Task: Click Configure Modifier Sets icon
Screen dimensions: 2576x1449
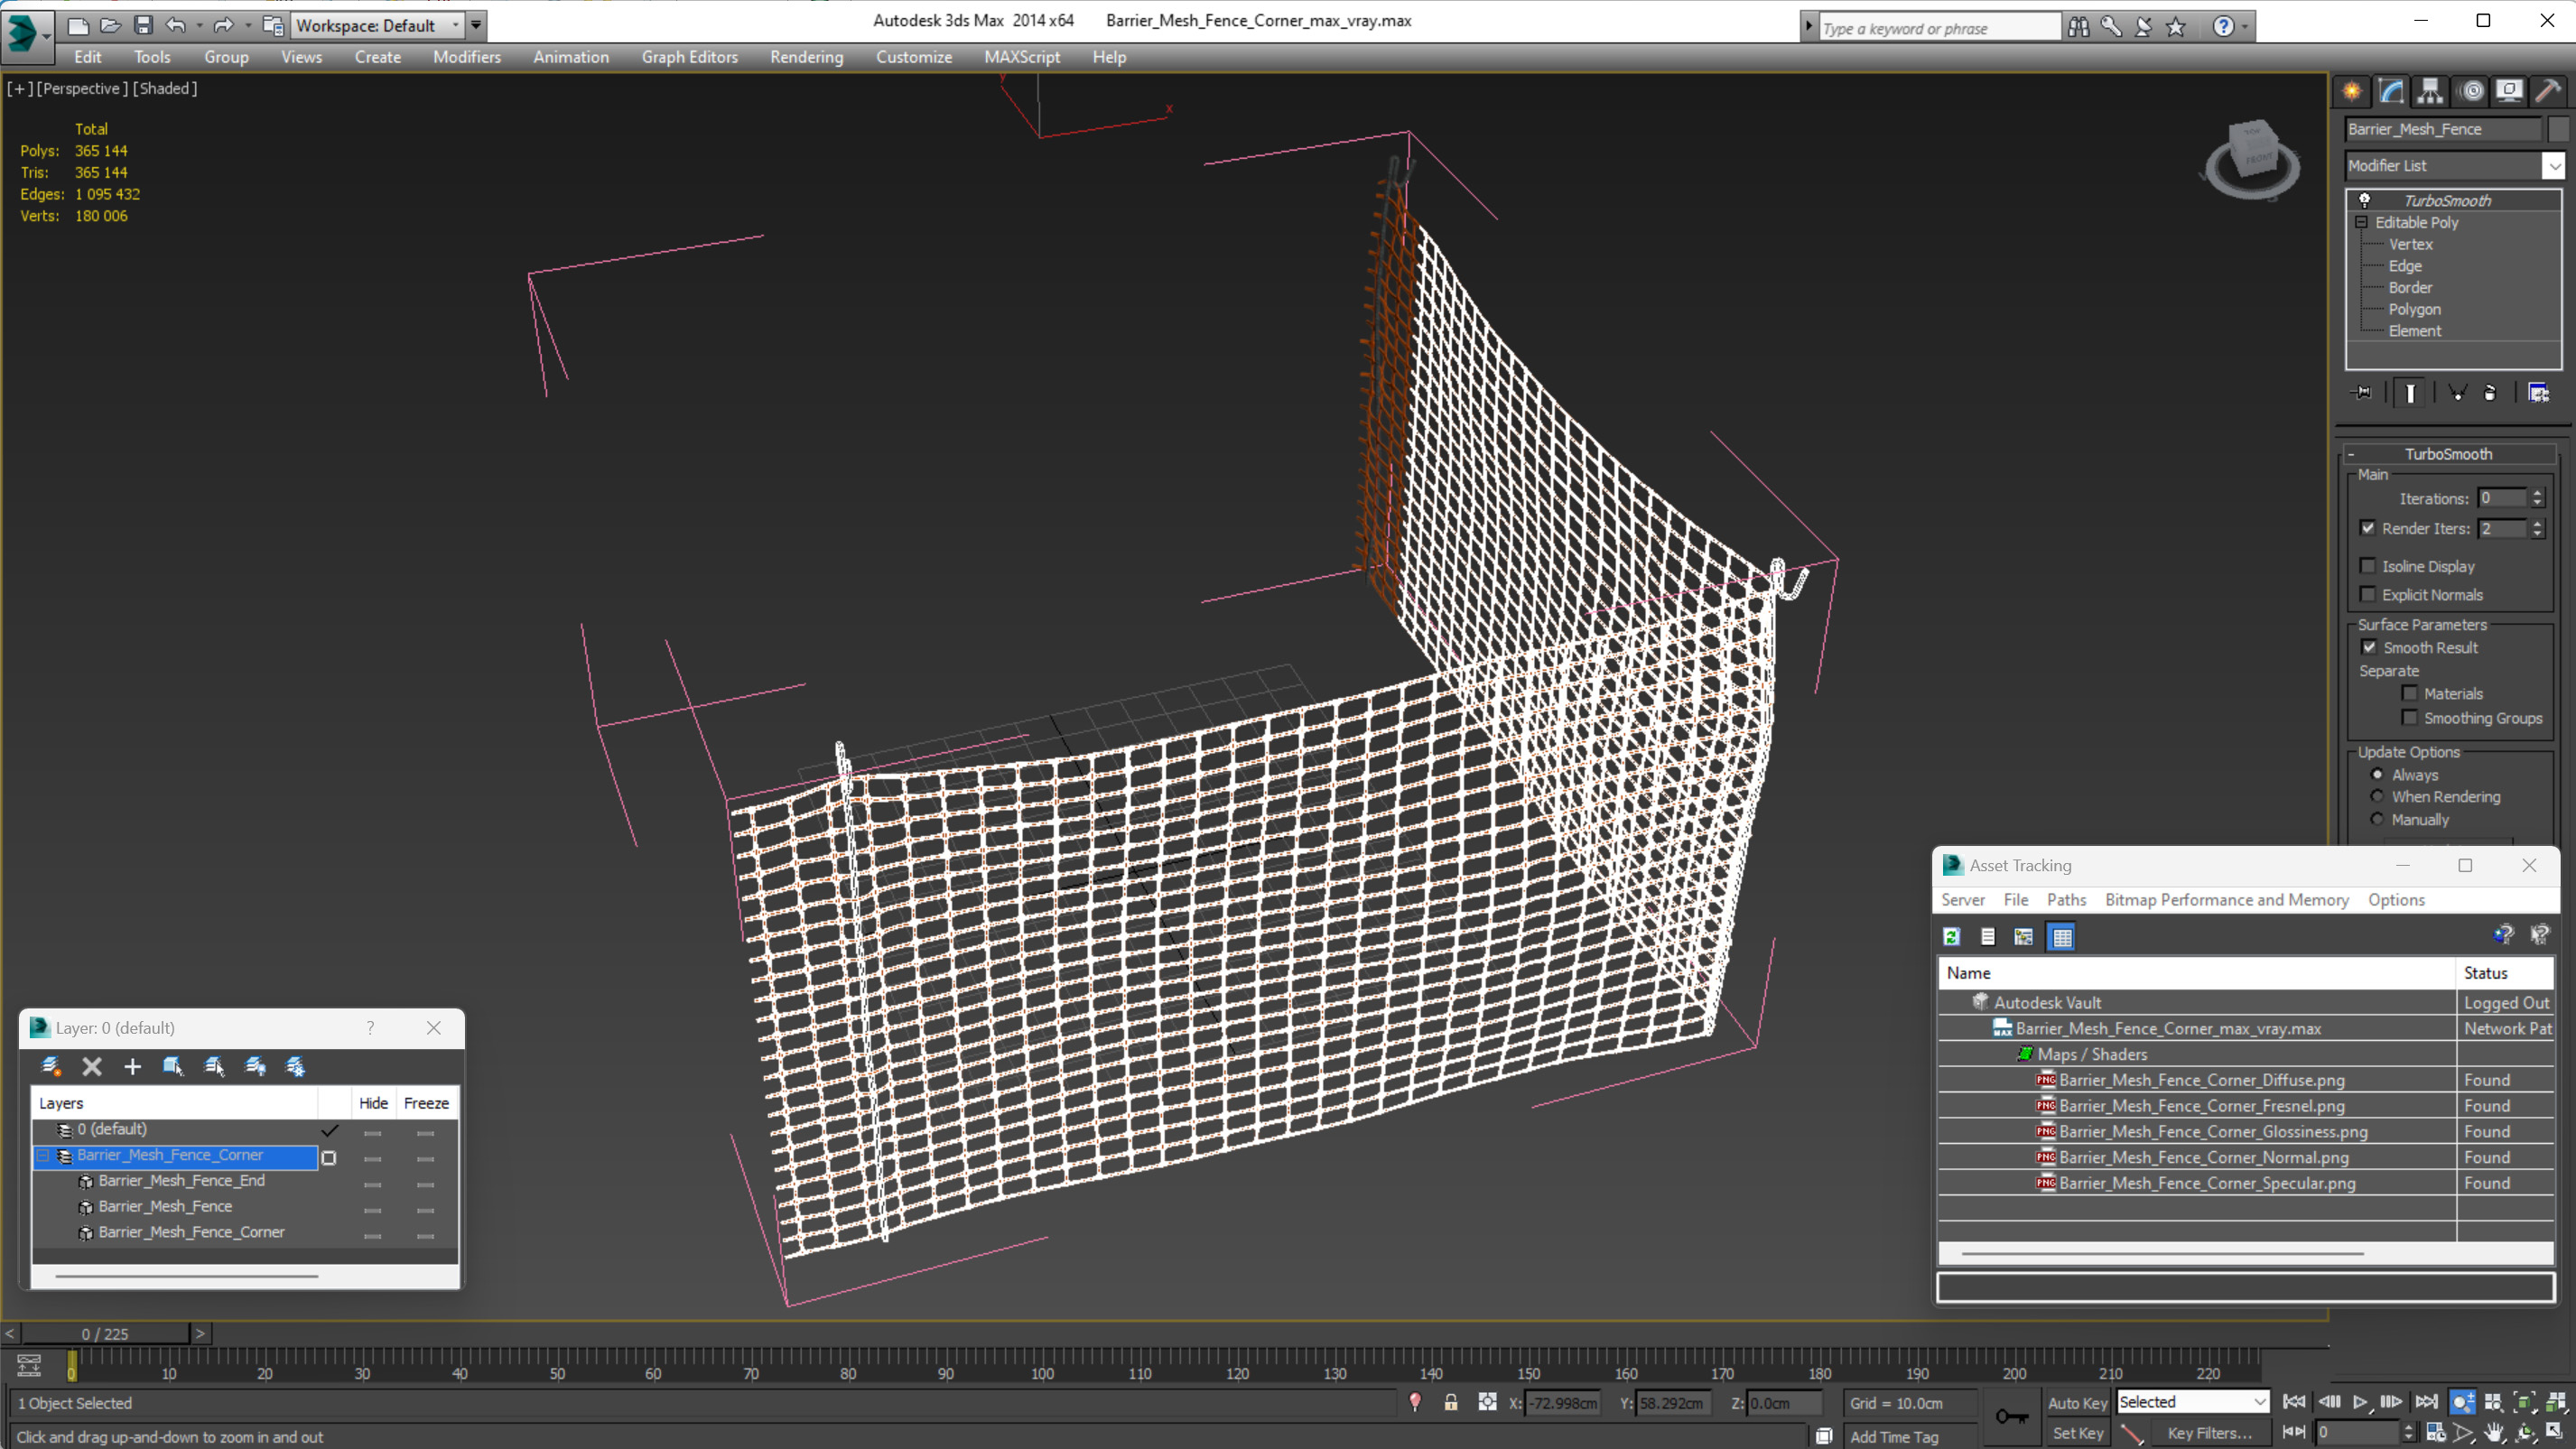Action: click(2538, 393)
